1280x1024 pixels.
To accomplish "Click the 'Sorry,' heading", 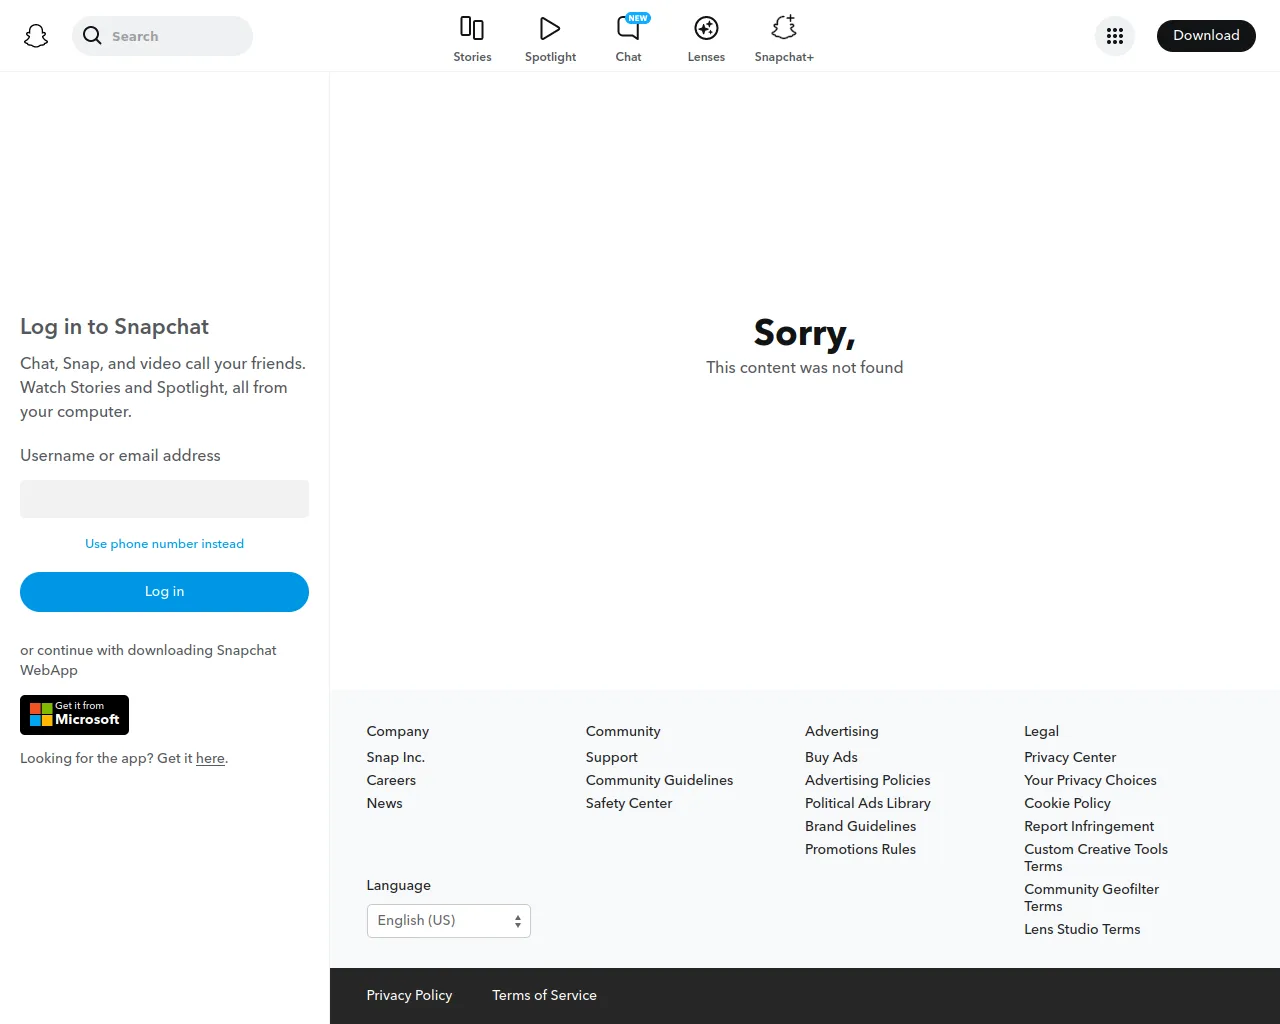I will pos(804,333).
